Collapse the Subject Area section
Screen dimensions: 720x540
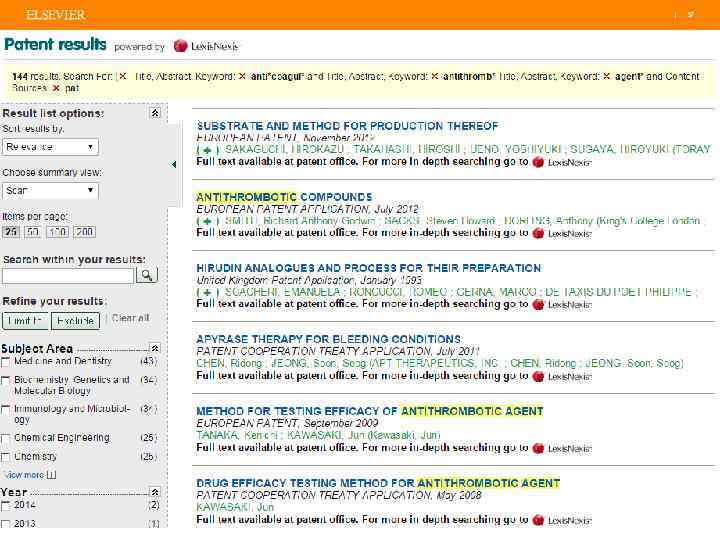[155, 348]
